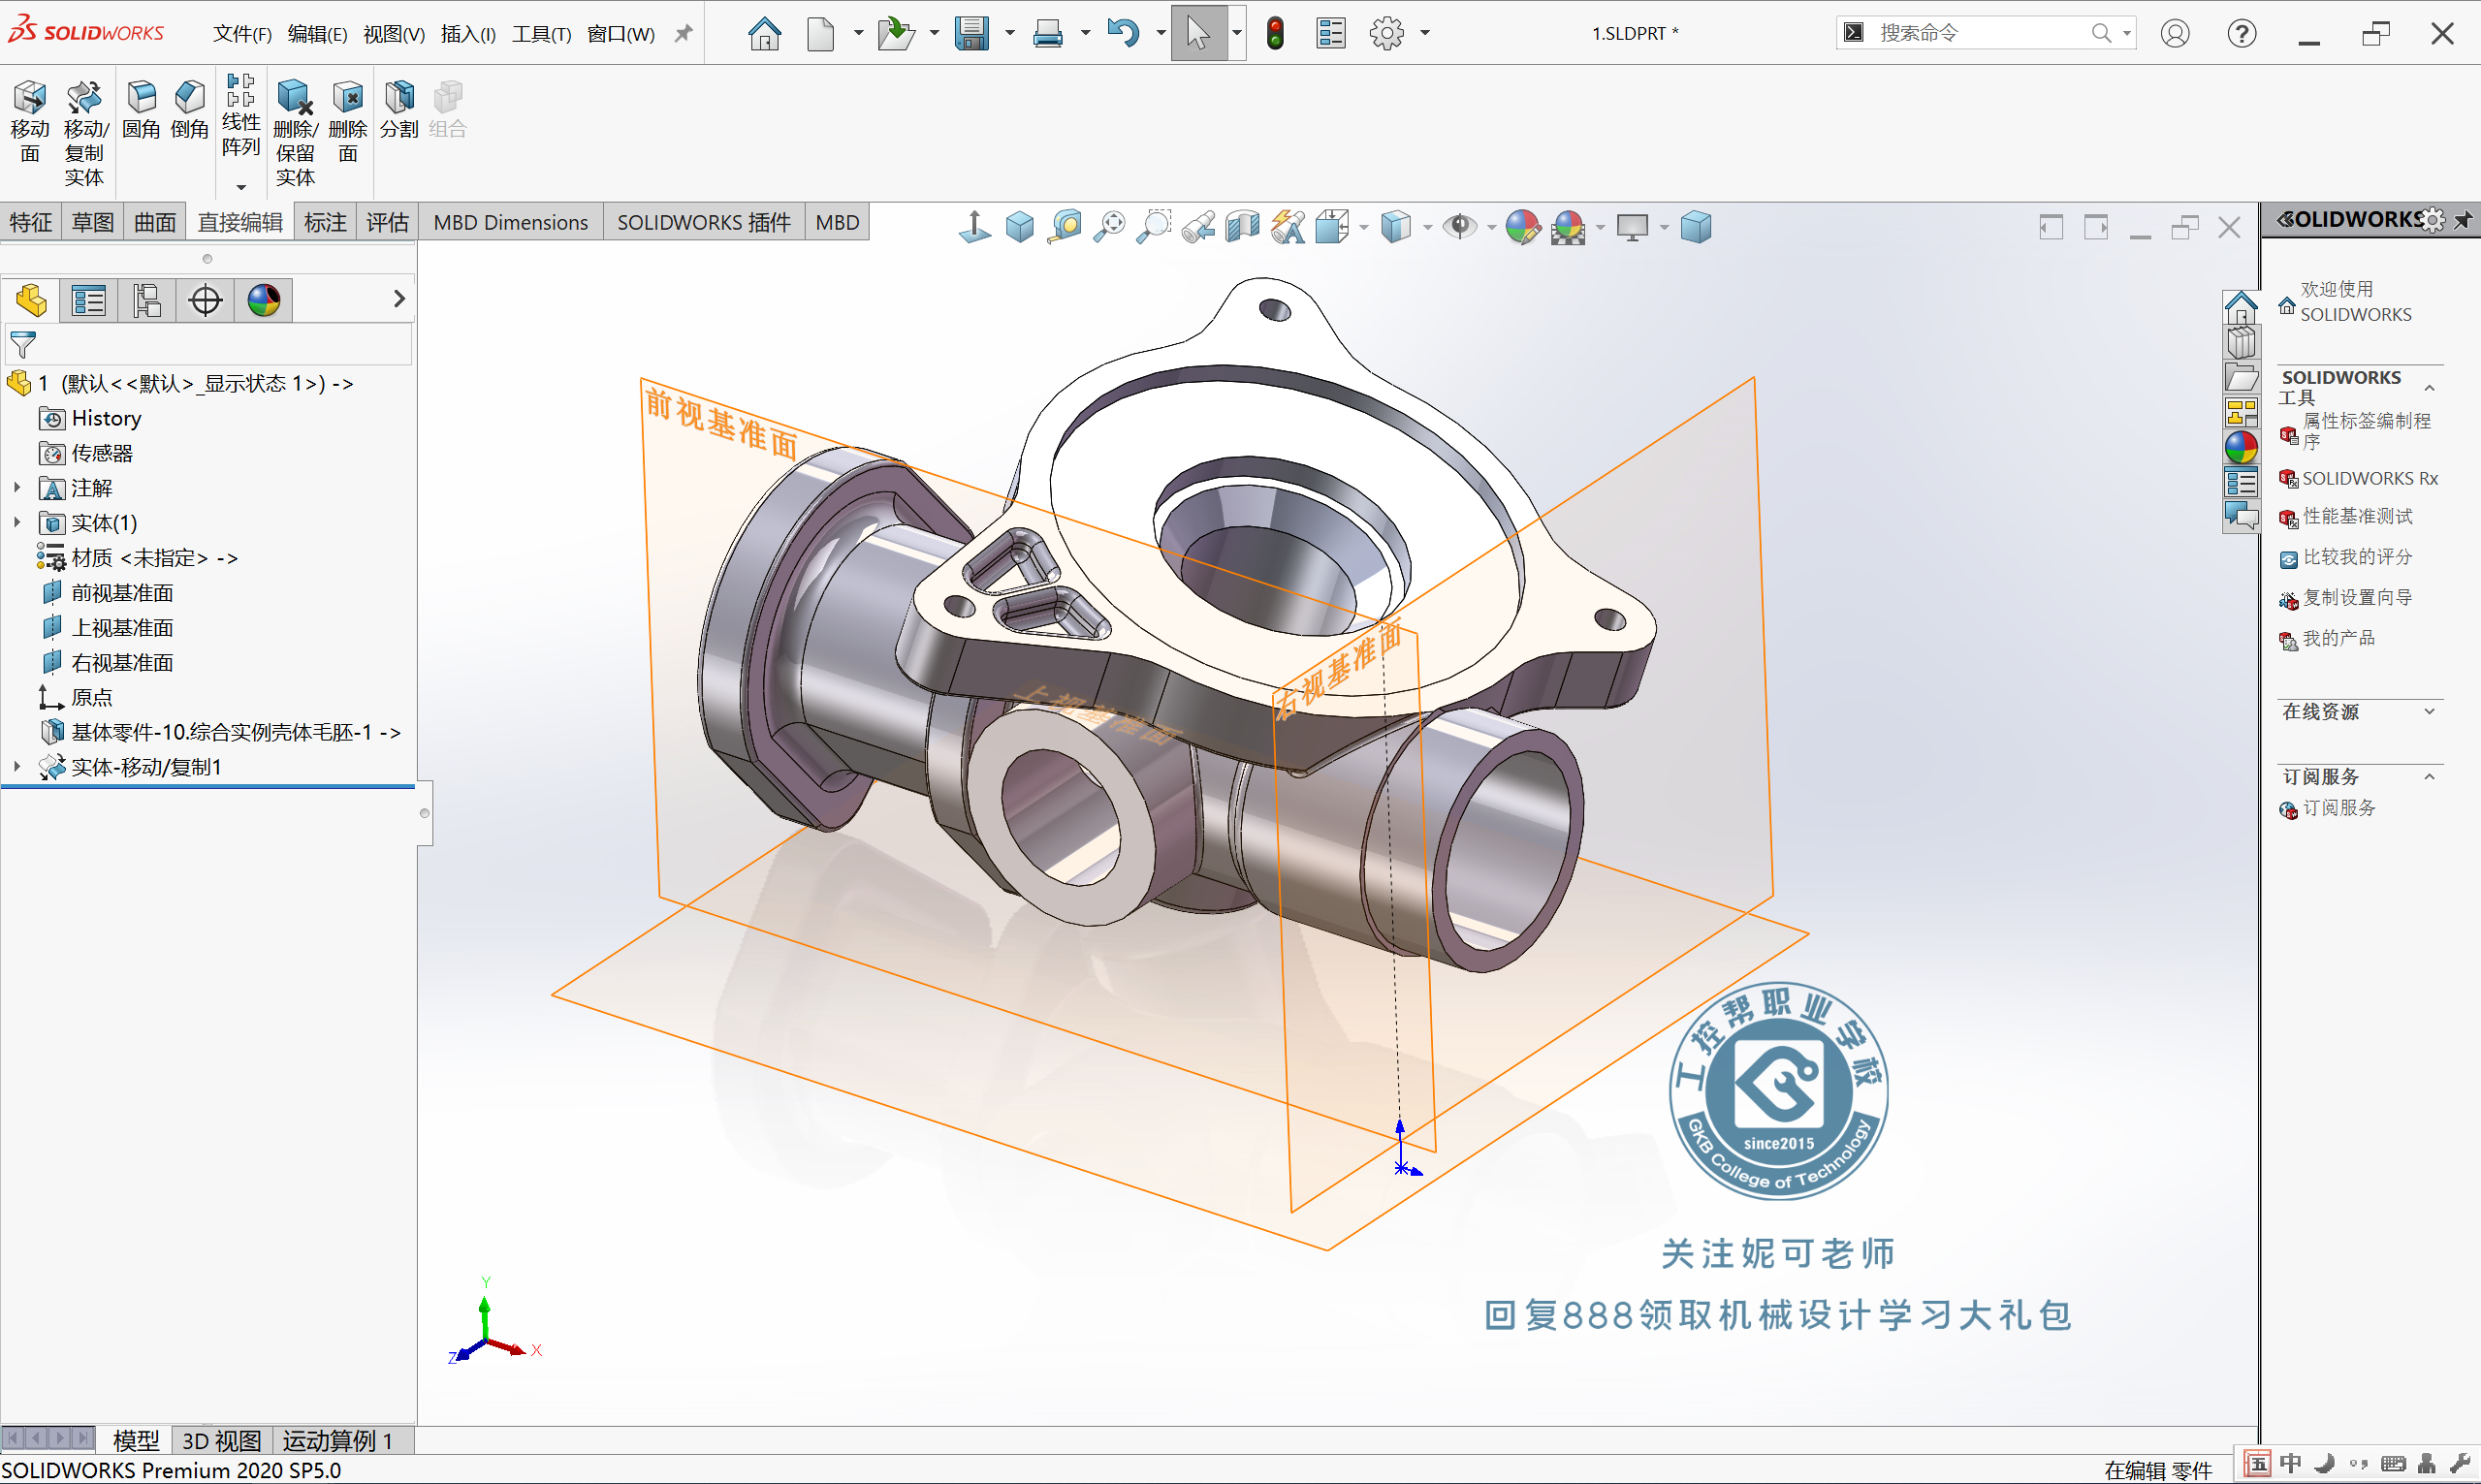Create a new document with the New icon
2481x1484 pixels.
pyautogui.click(x=820, y=33)
